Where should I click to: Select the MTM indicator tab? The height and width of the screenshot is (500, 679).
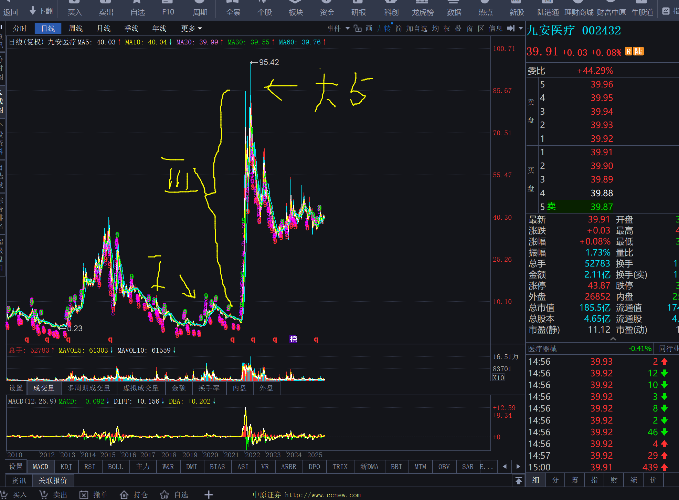click(x=420, y=466)
